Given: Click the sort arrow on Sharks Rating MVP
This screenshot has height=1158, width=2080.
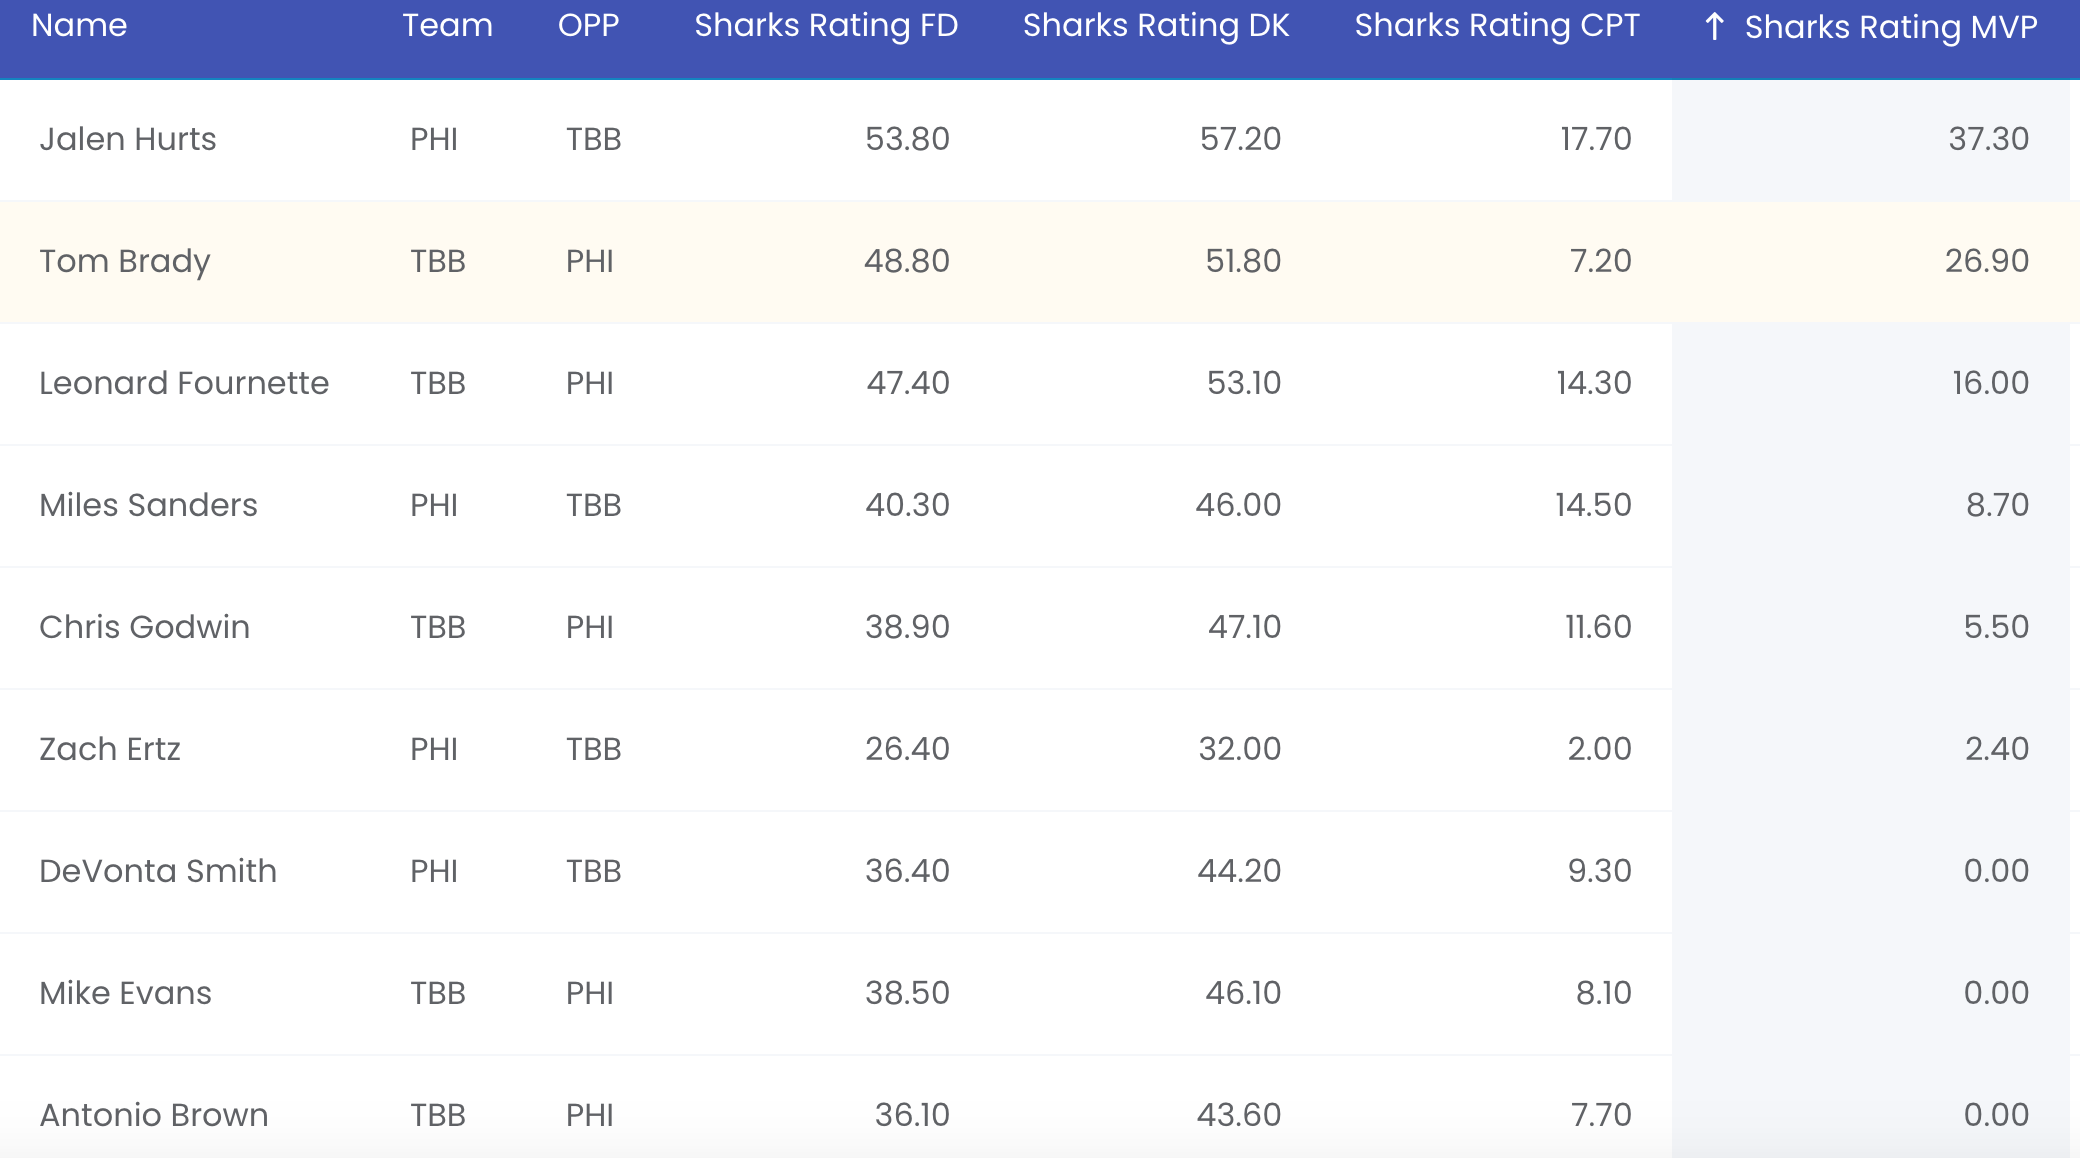Looking at the screenshot, I should click(x=1714, y=27).
